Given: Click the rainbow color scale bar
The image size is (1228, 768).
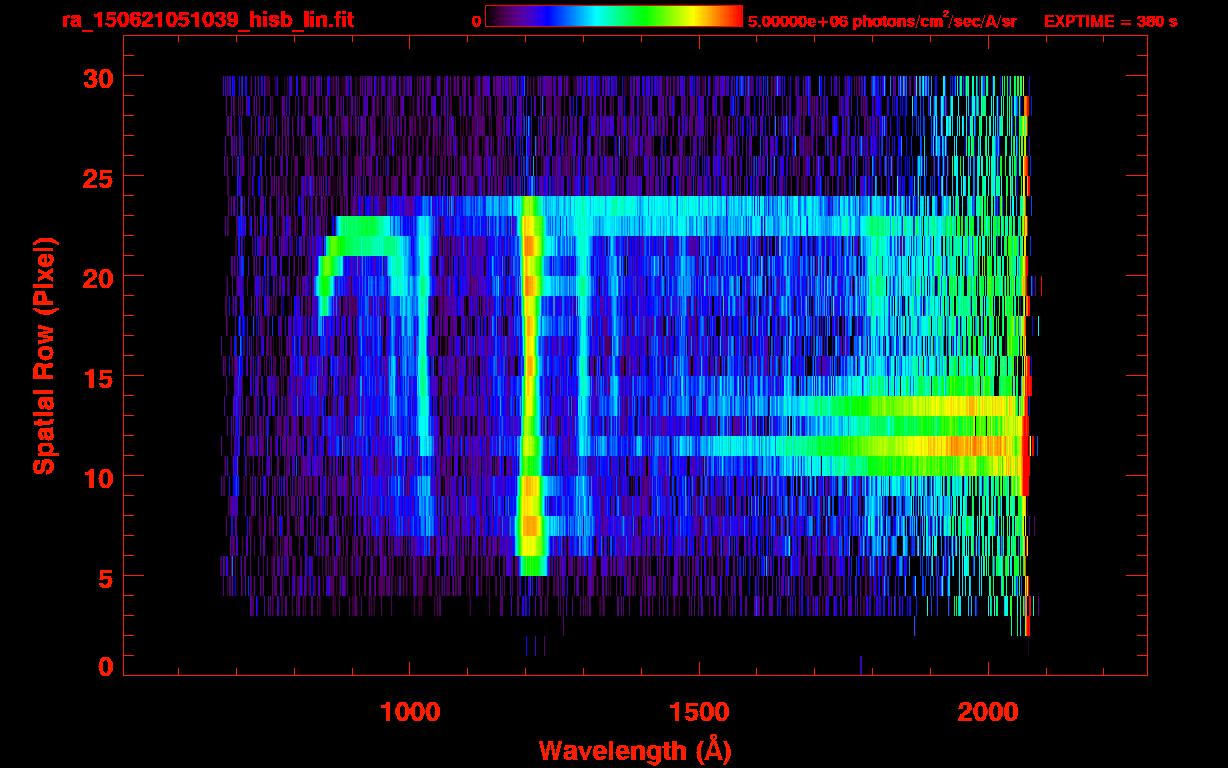Looking at the screenshot, I should [613, 17].
